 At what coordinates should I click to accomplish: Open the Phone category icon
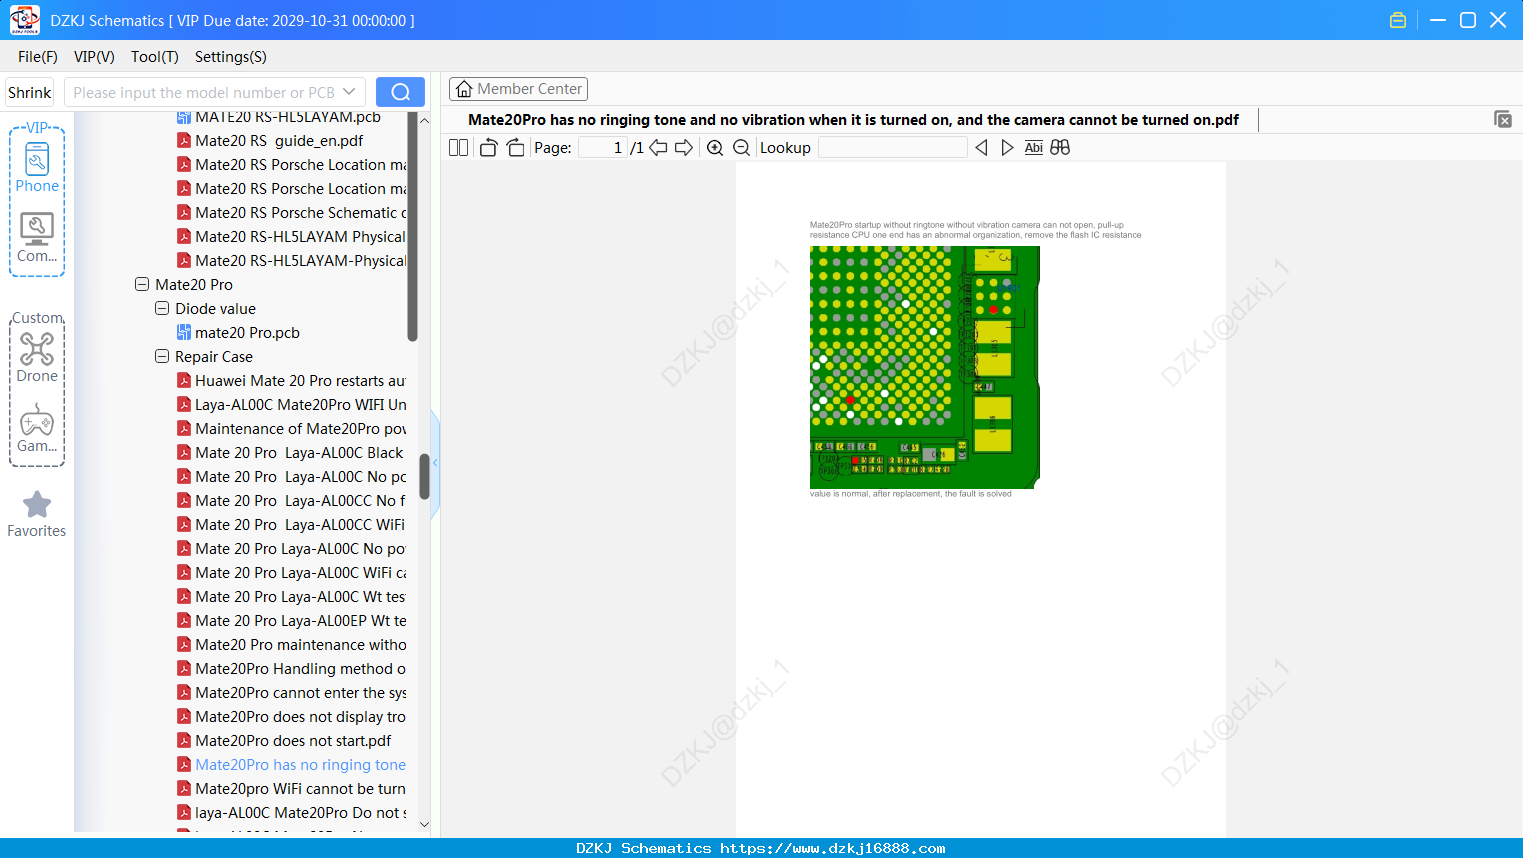tap(37, 167)
